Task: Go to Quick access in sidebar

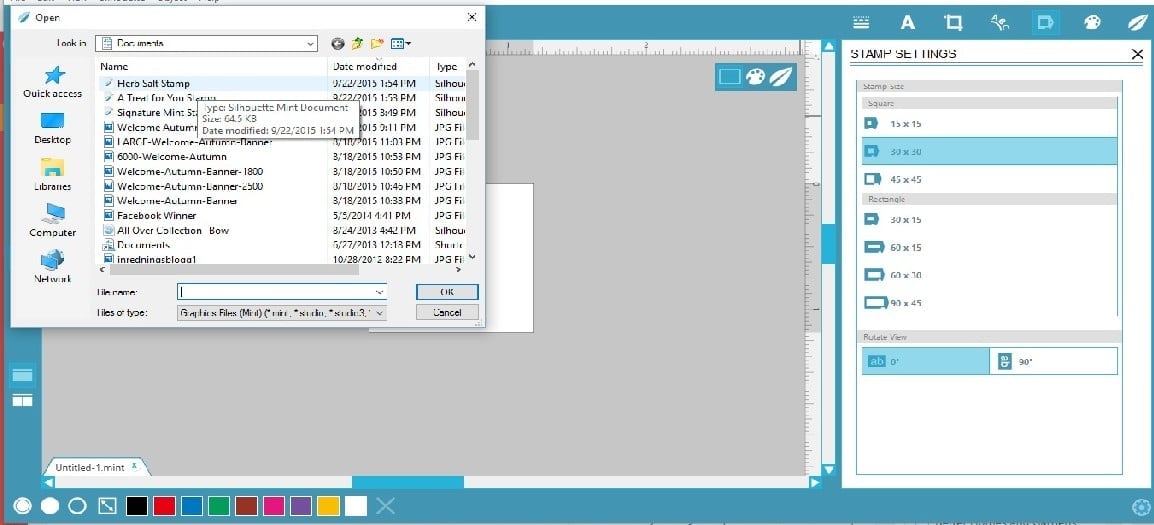Action: coord(52,81)
